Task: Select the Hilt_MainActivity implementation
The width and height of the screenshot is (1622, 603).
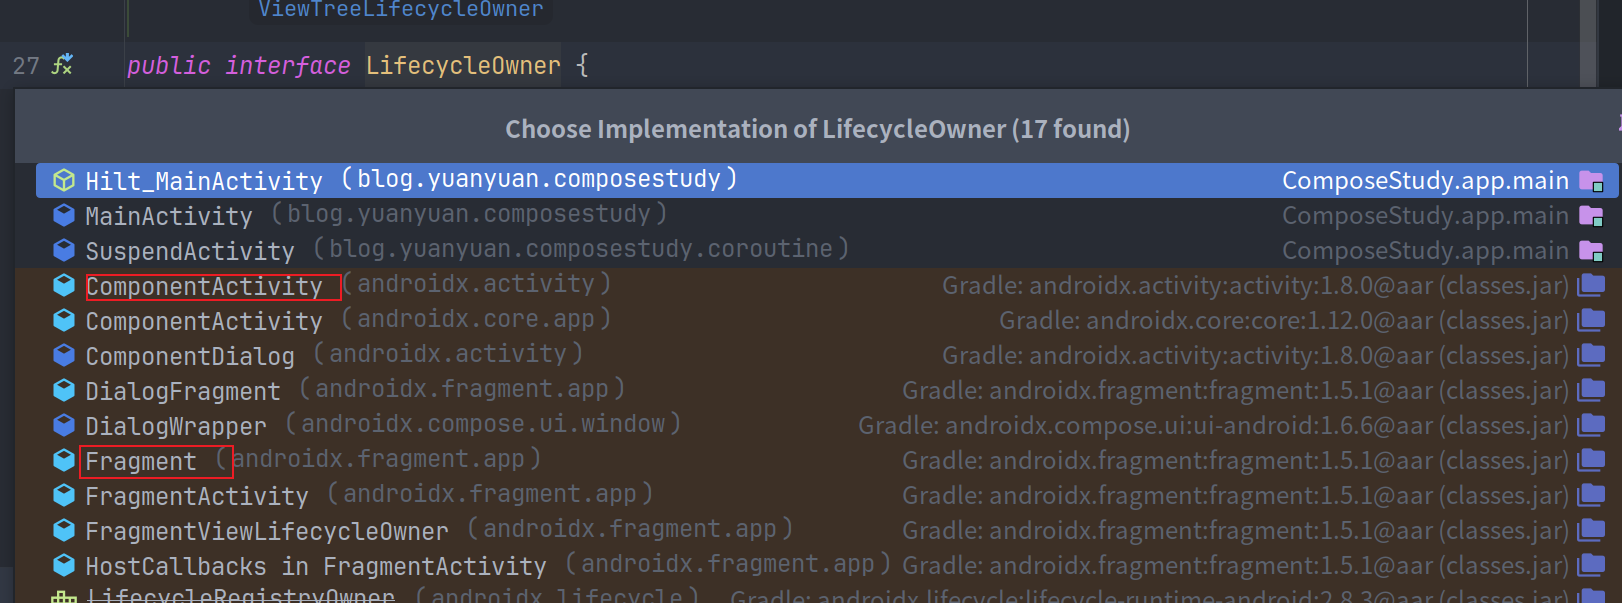Action: point(204,181)
